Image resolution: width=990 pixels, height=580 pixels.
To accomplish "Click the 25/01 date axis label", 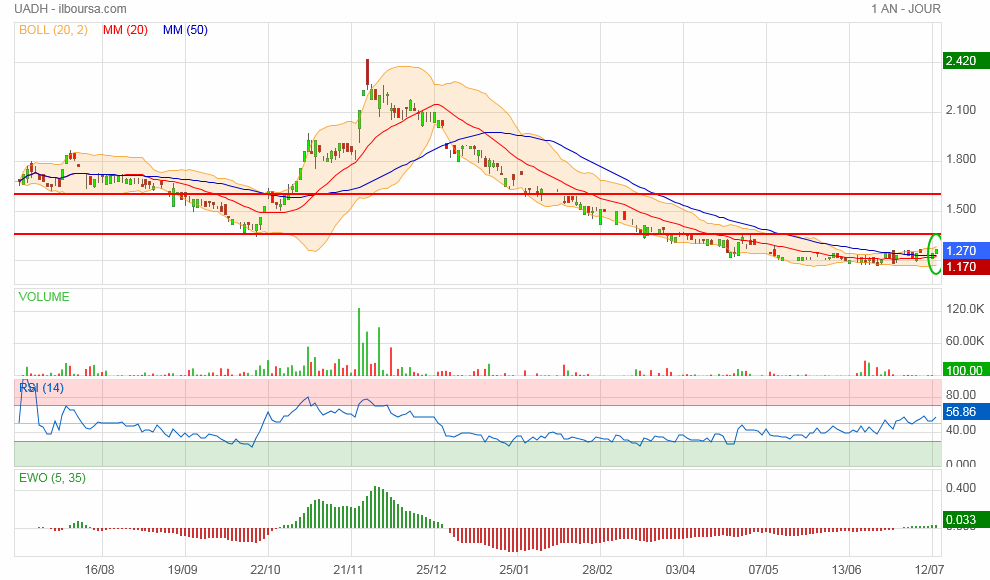I will pyautogui.click(x=515, y=570).
